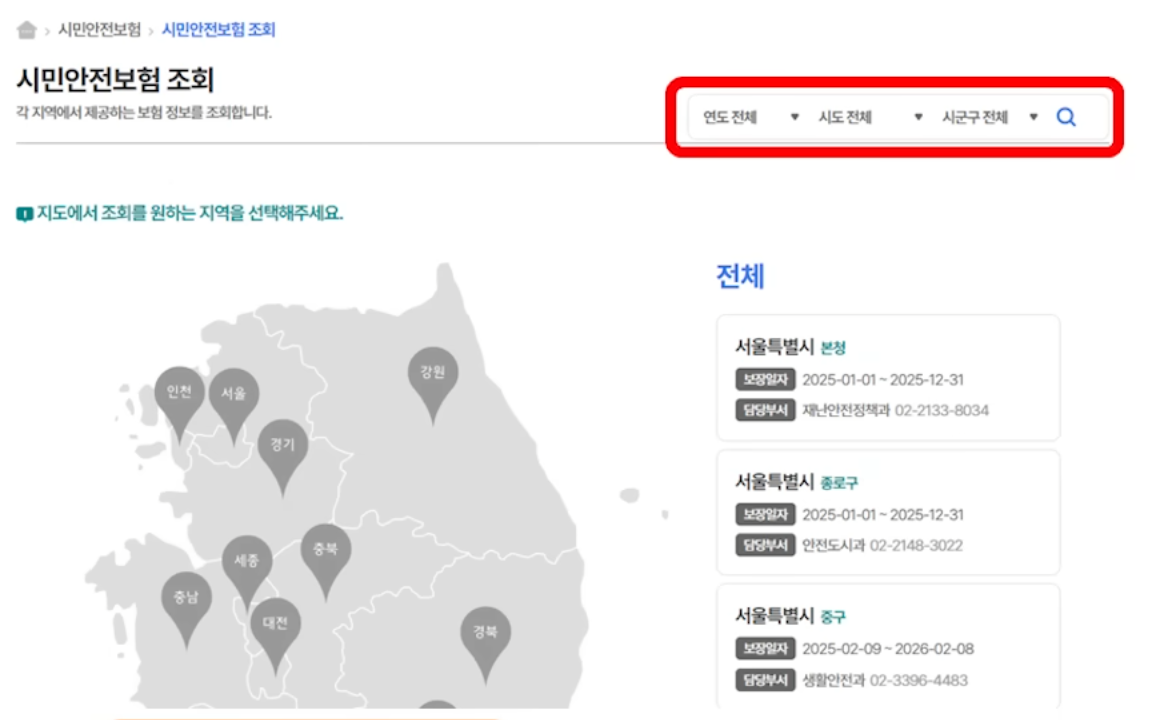
Task: Open the 시민안전보험 조회 breadcrumb link
Action: tap(218, 30)
